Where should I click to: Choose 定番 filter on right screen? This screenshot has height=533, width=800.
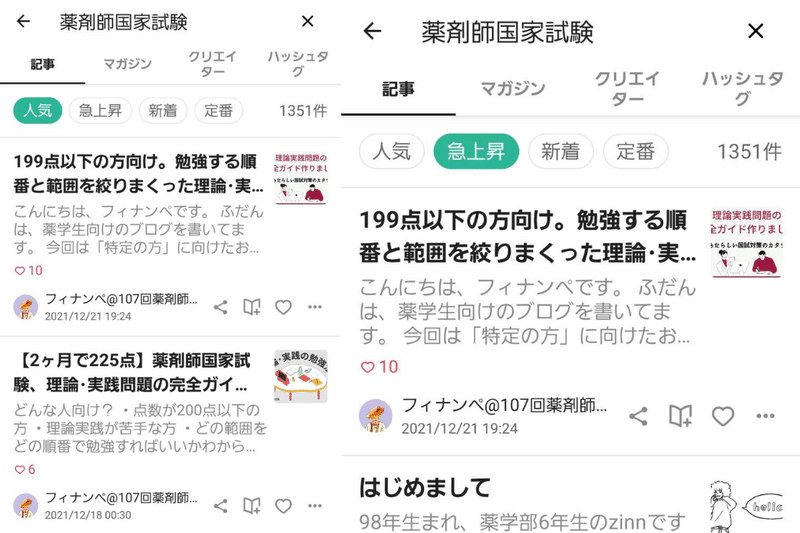click(636, 151)
